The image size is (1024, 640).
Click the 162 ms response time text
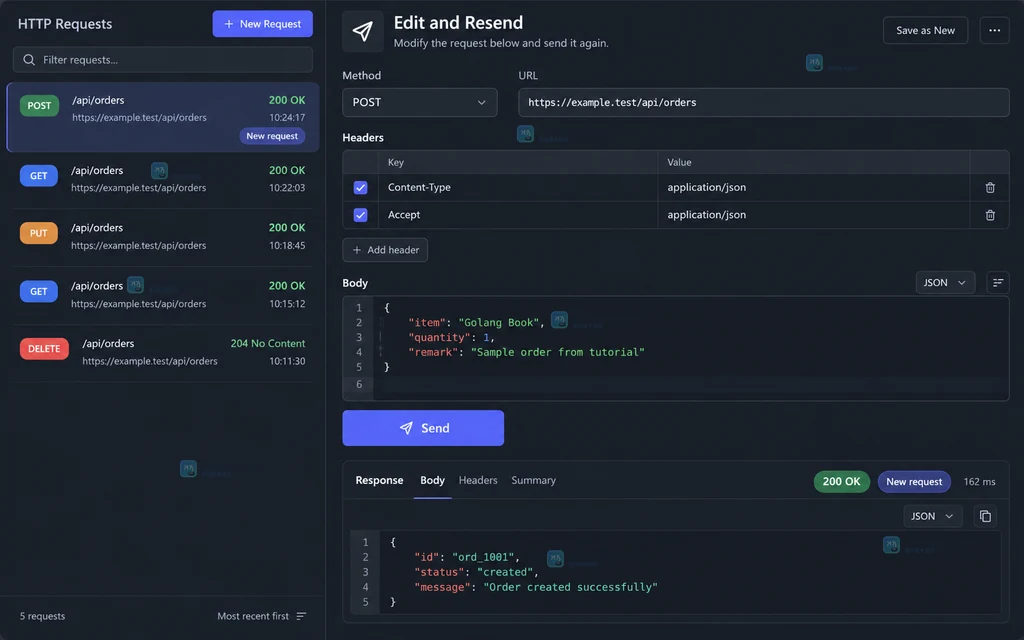pyautogui.click(x=980, y=482)
